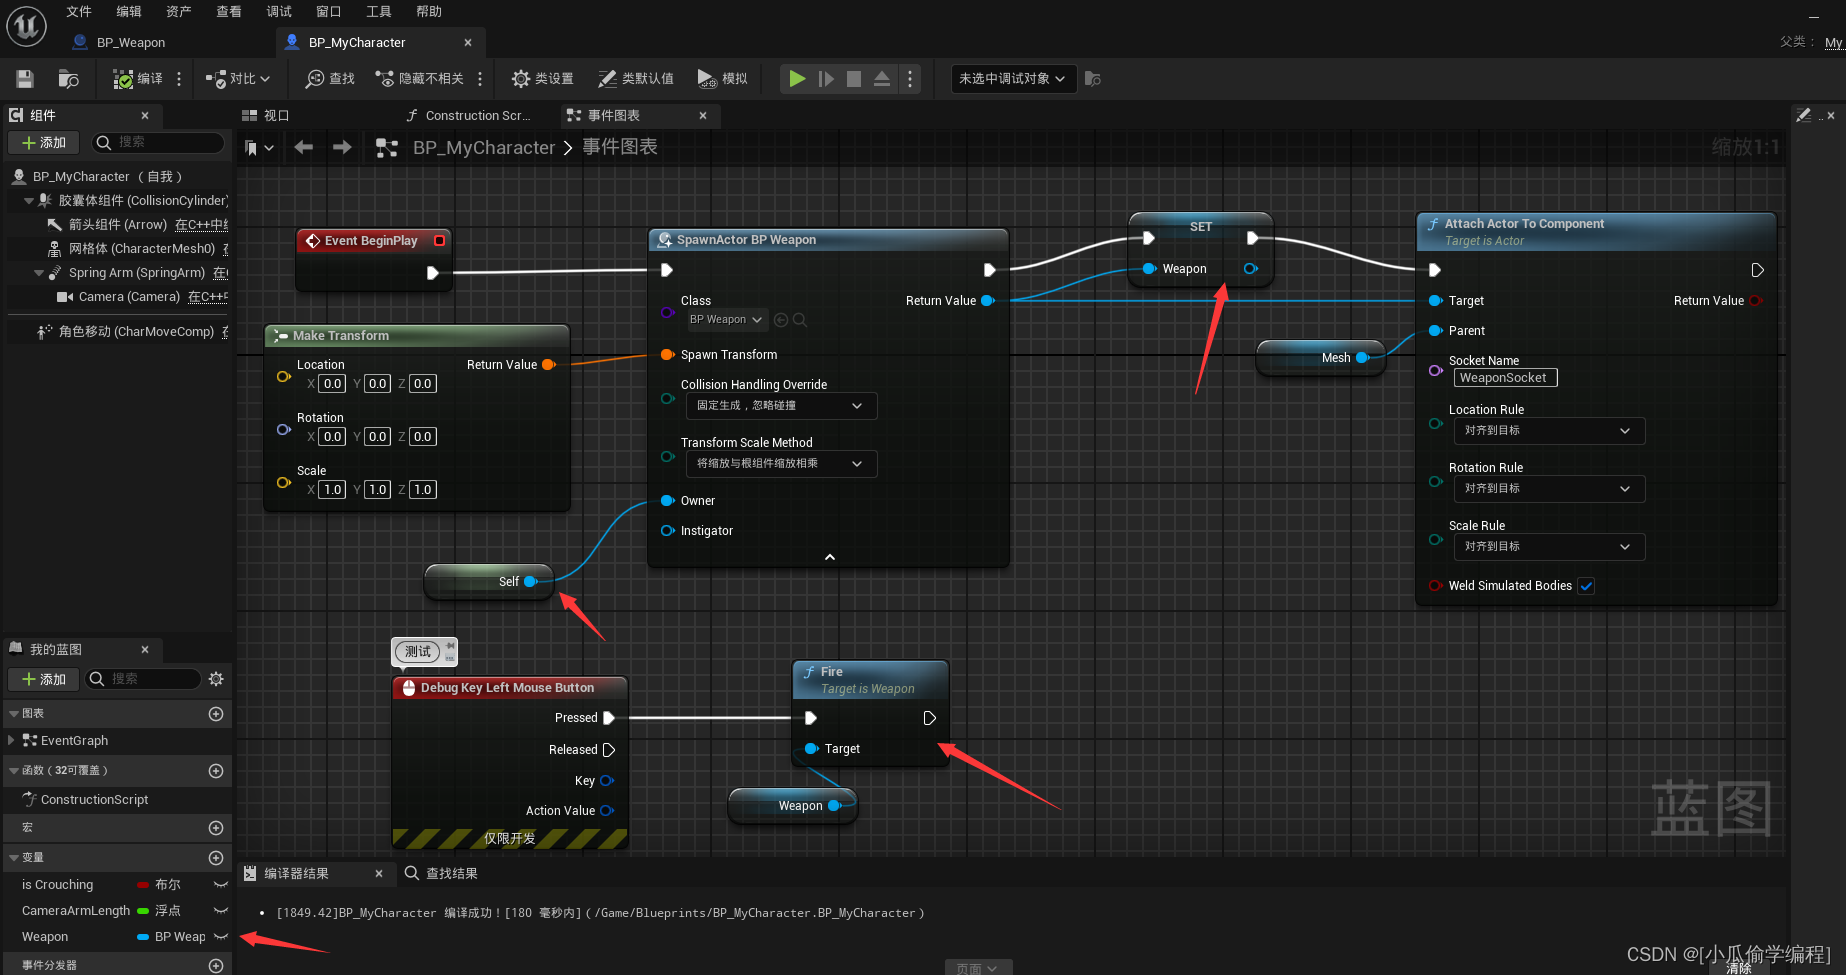Open Transform Scale Method dropdown
The image size is (1846, 975).
pos(780,464)
